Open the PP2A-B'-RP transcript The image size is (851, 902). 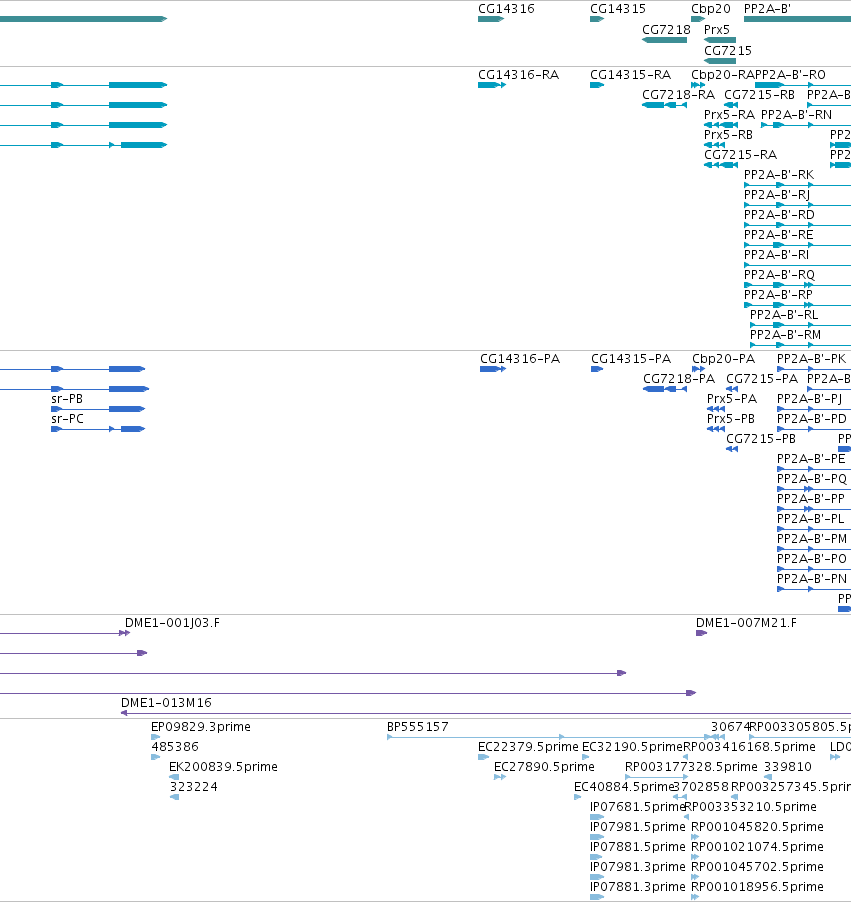[x=778, y=295]
